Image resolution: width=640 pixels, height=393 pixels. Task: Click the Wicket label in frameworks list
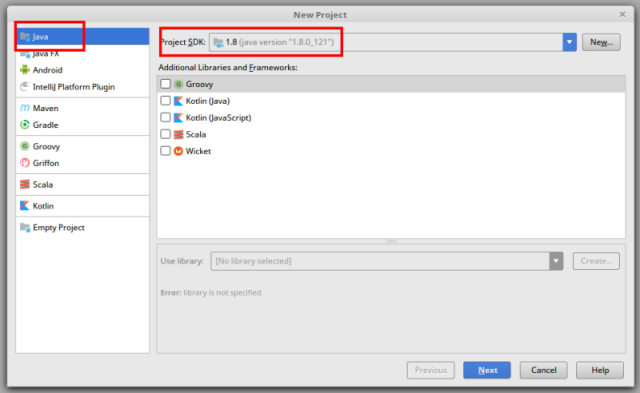point(198,151)
